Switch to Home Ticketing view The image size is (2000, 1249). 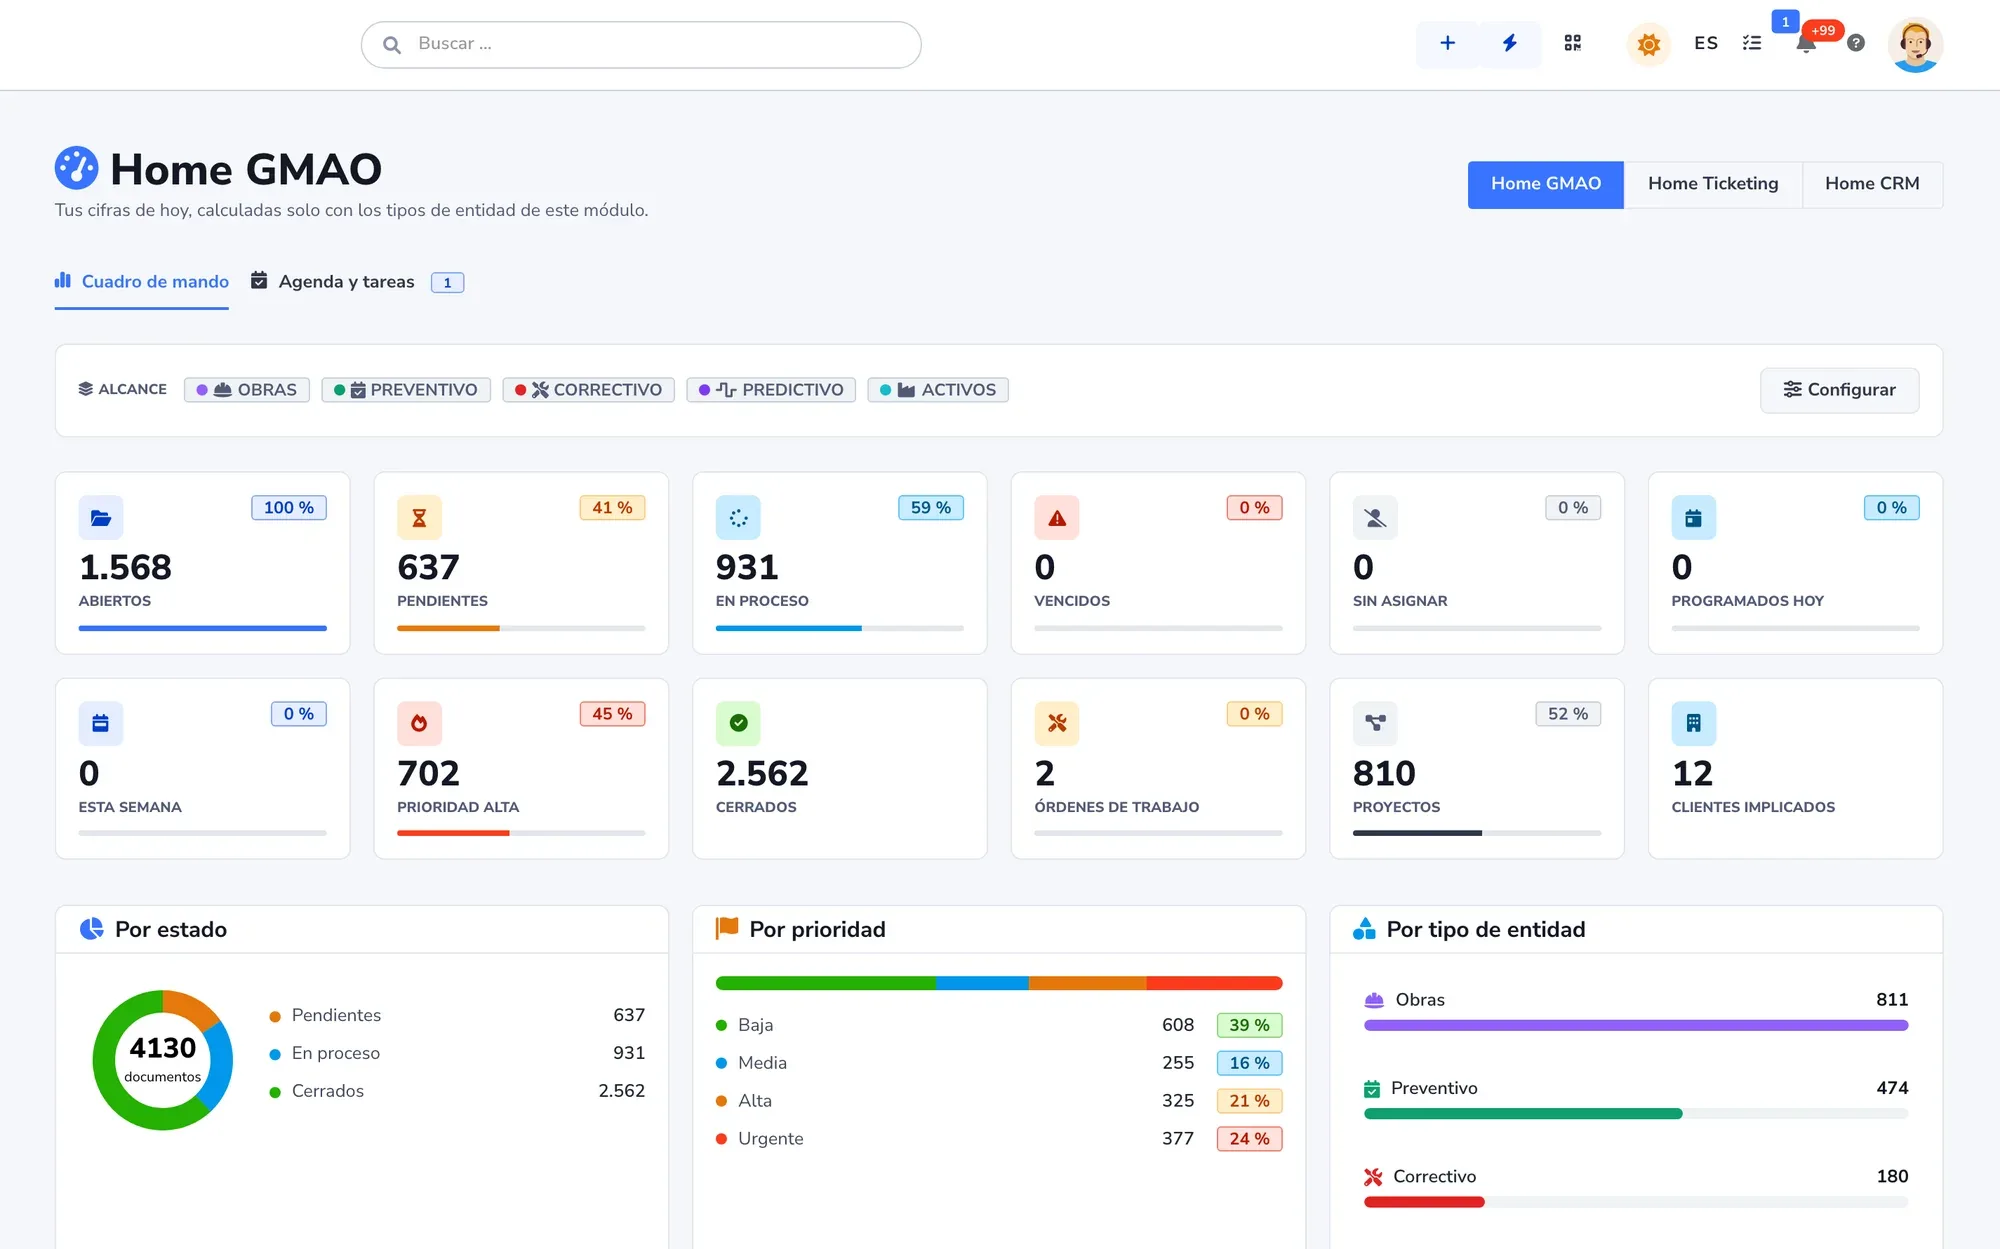tap(1713, 184)
